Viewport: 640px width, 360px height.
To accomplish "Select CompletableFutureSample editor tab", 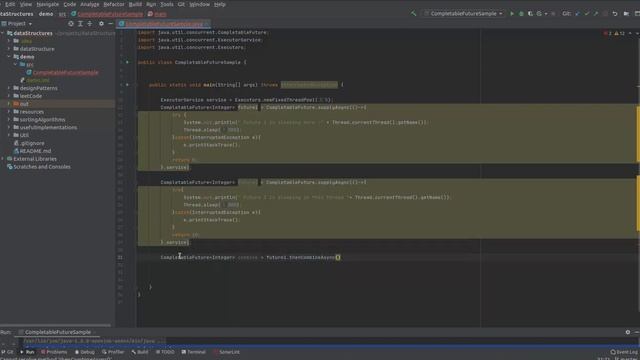I will tap(164, 24).
